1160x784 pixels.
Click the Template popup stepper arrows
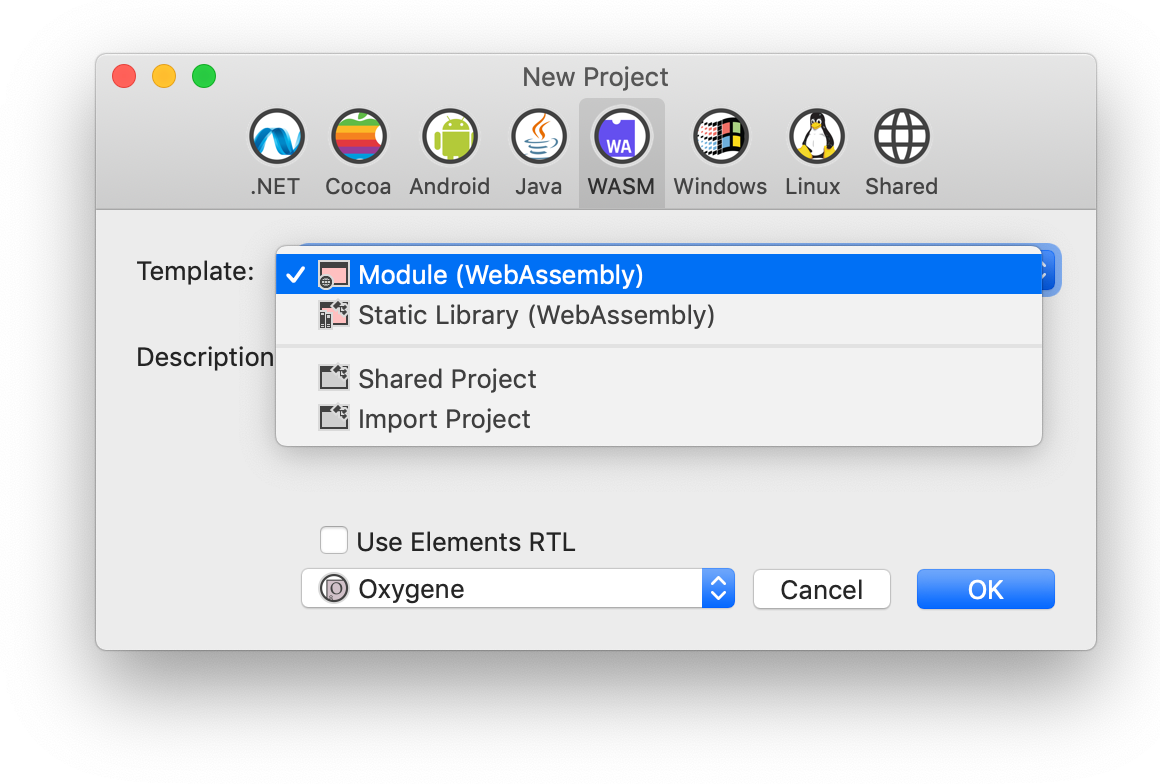point(1050,271)
